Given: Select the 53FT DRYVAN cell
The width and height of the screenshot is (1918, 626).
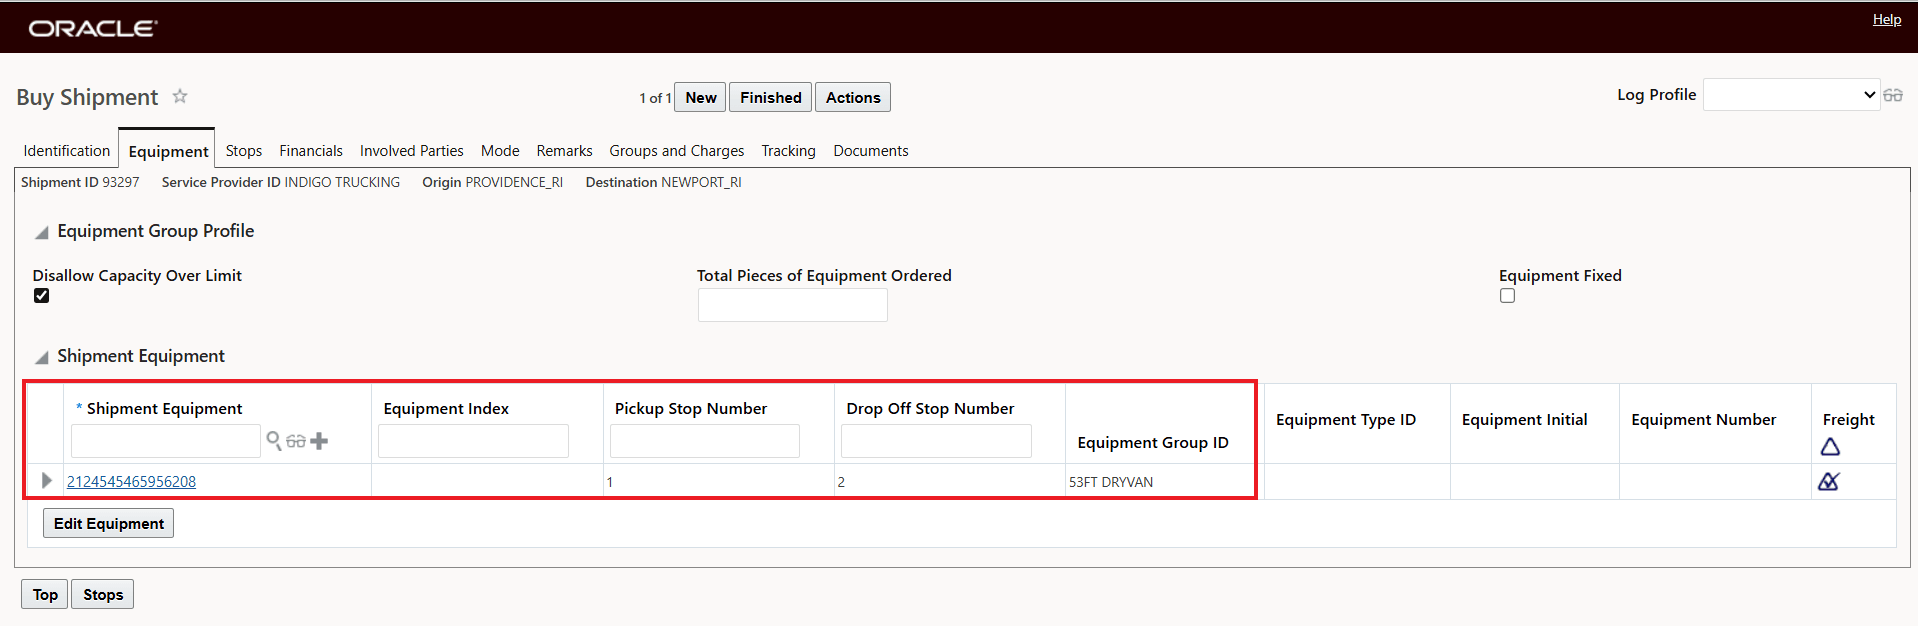Looking at the screenshot, I should coord(1111,482).
